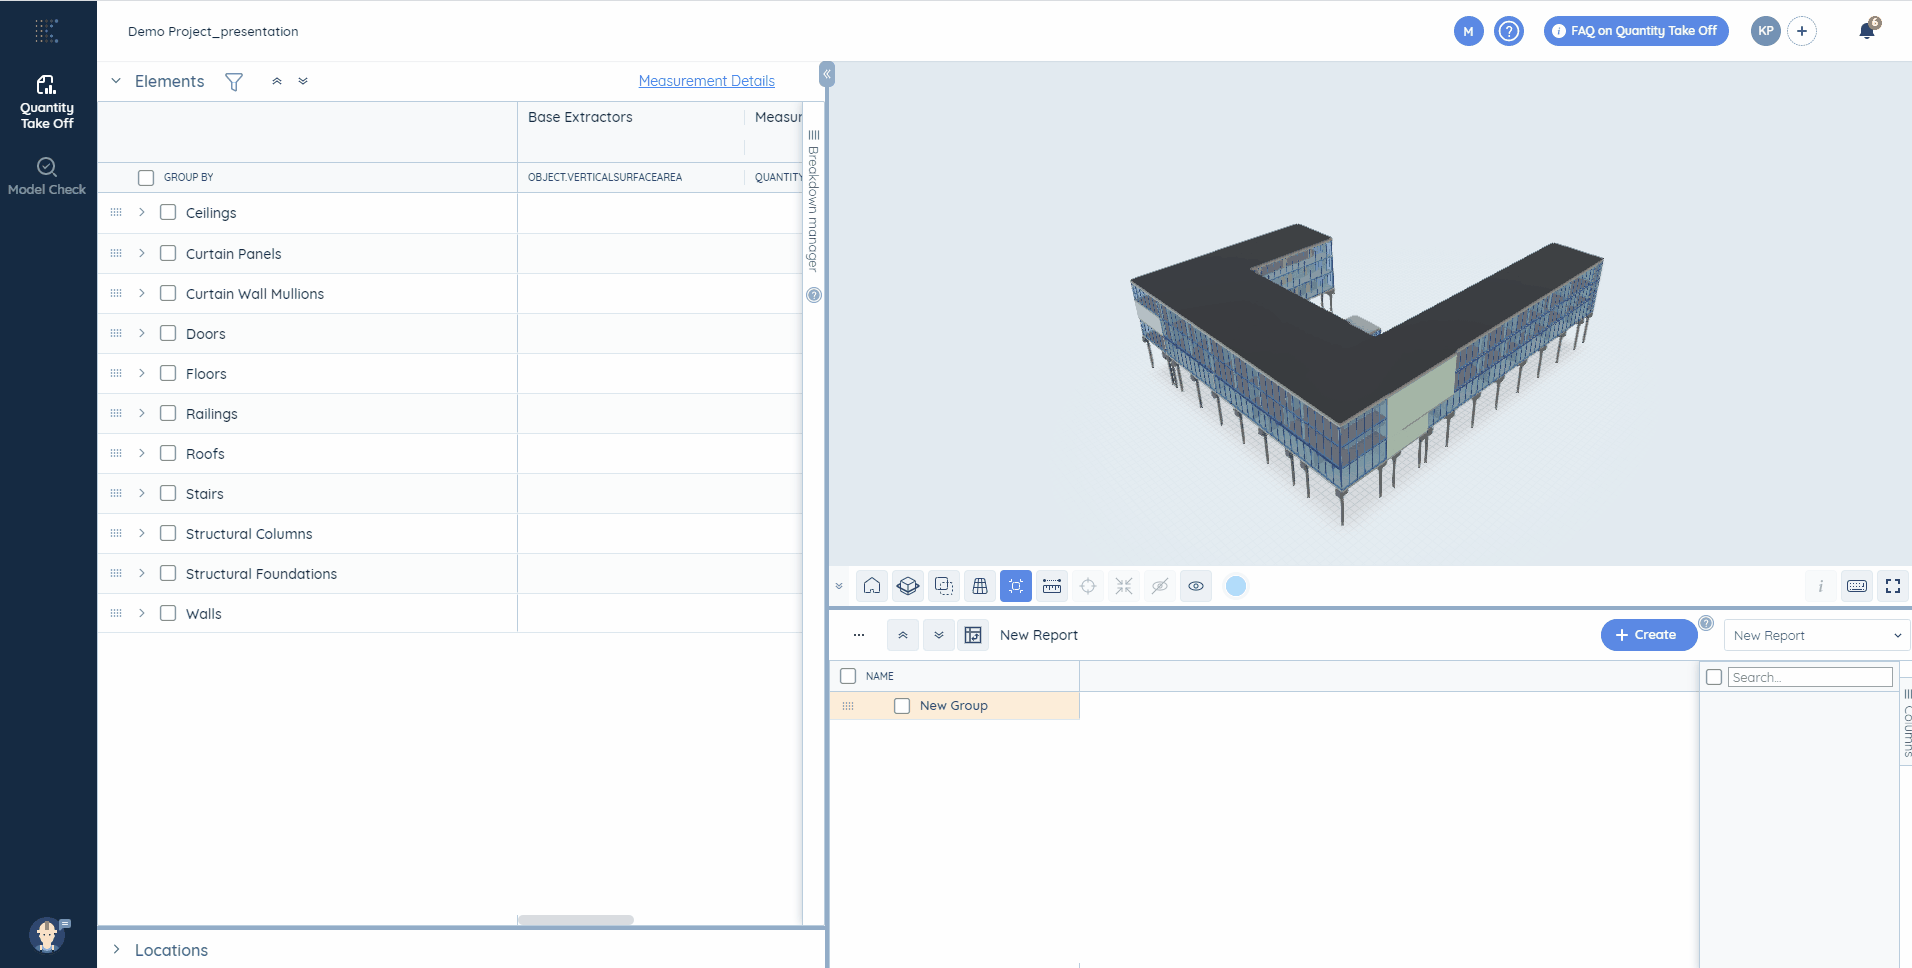Open the assistant chat avatar
The height and width of the screenshot is (968, 1912).
[48, 934]
